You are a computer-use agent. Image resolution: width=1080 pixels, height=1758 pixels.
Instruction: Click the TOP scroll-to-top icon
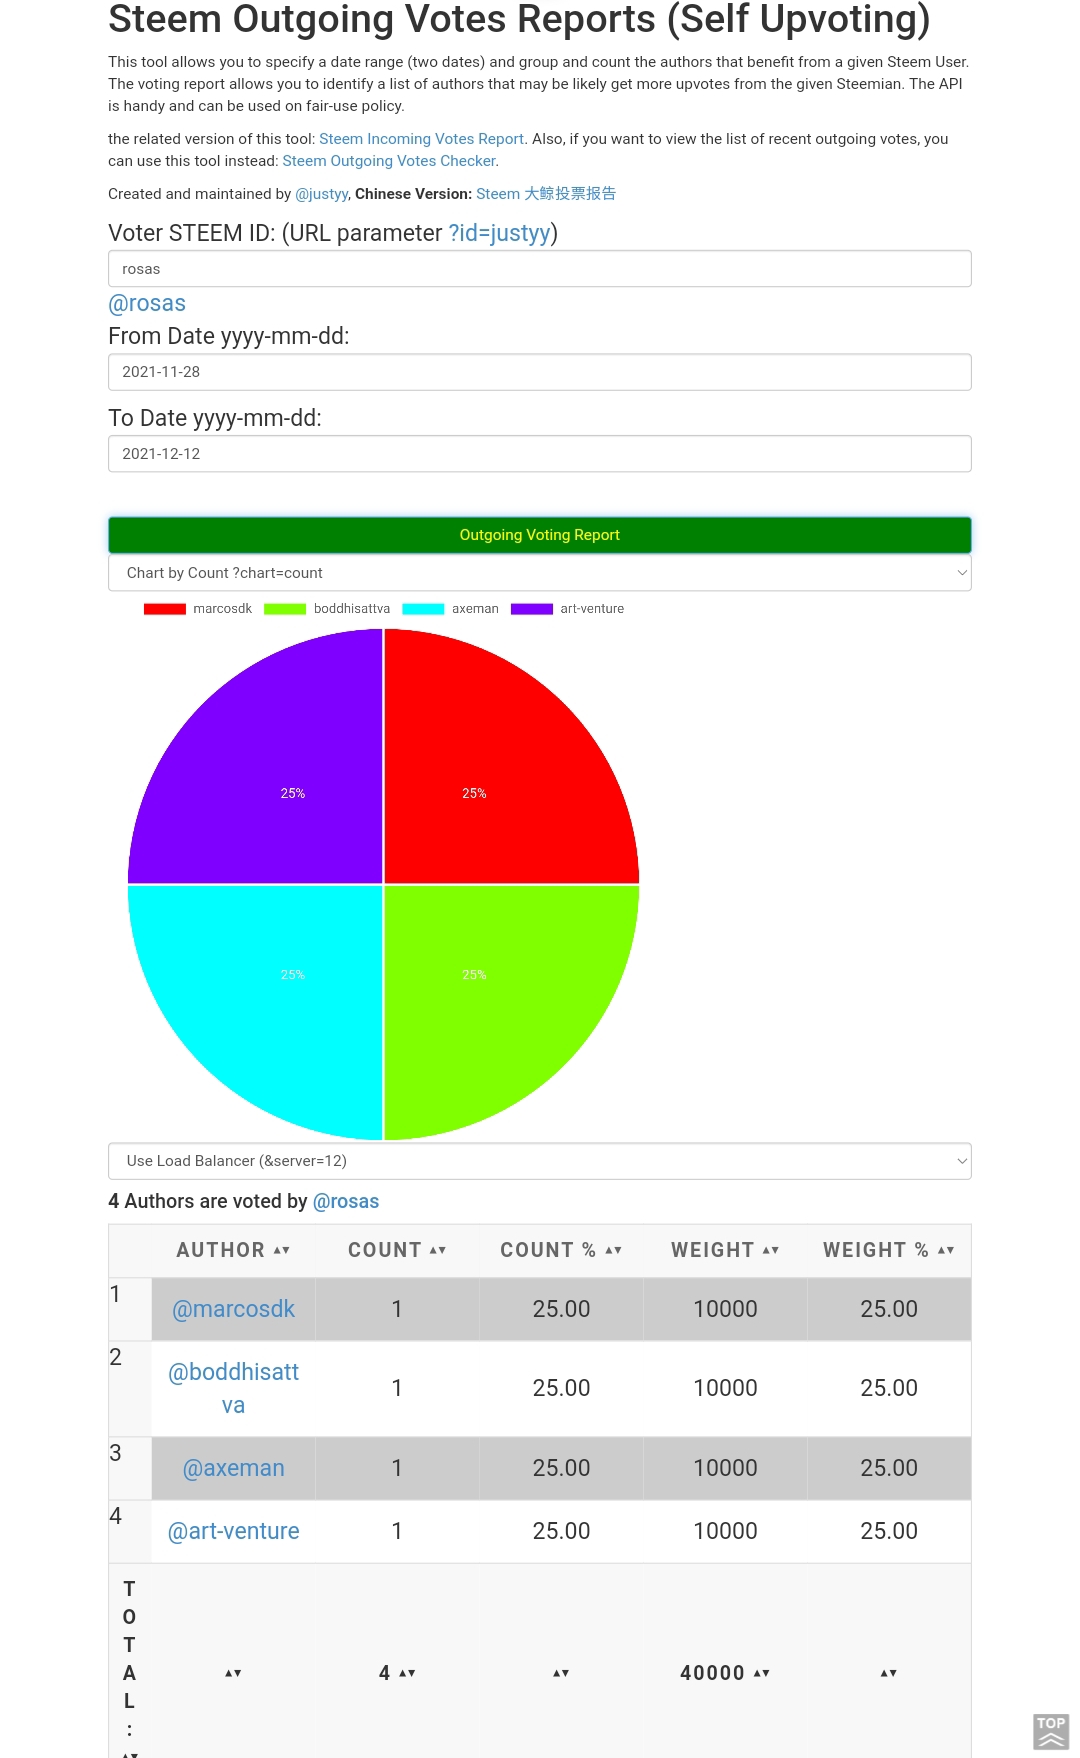coord(1051,1732)
